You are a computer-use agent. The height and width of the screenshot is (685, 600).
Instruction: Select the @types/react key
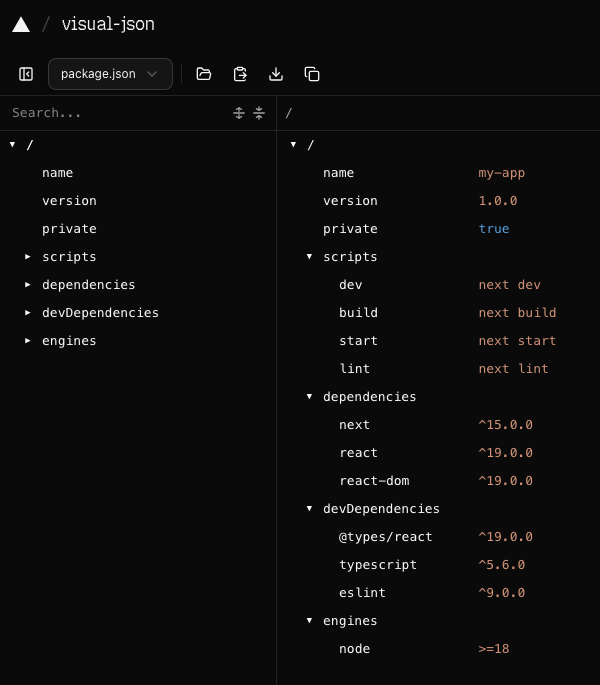pos(386,536)
